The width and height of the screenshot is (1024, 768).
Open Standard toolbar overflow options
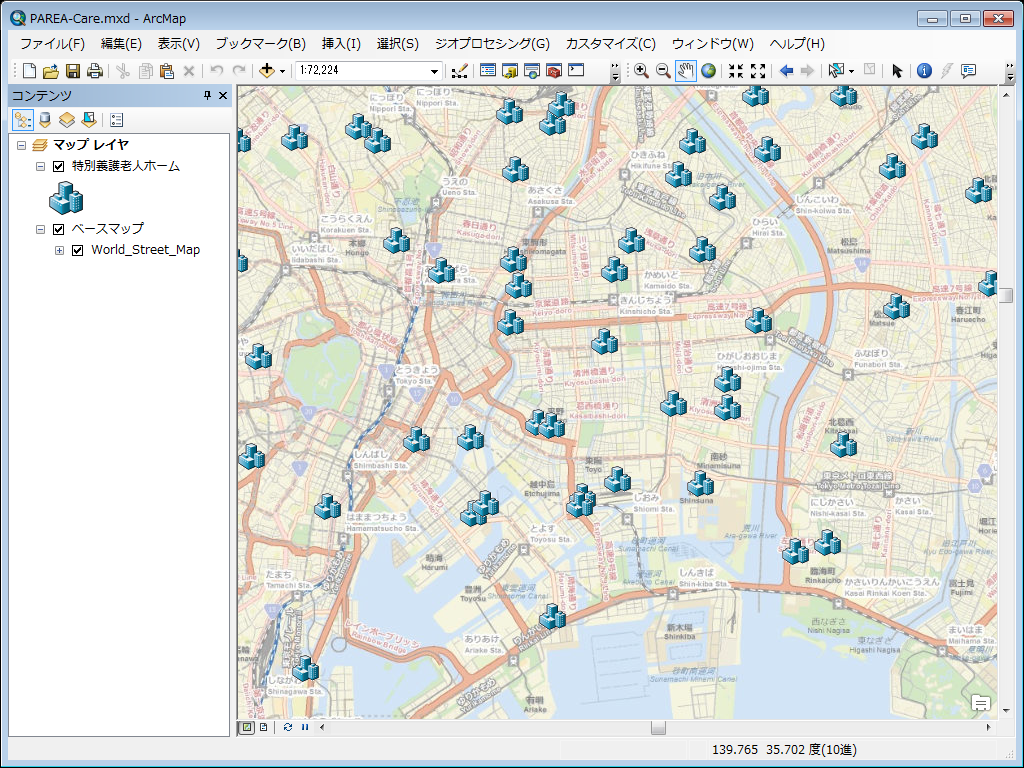pos(615,71)
